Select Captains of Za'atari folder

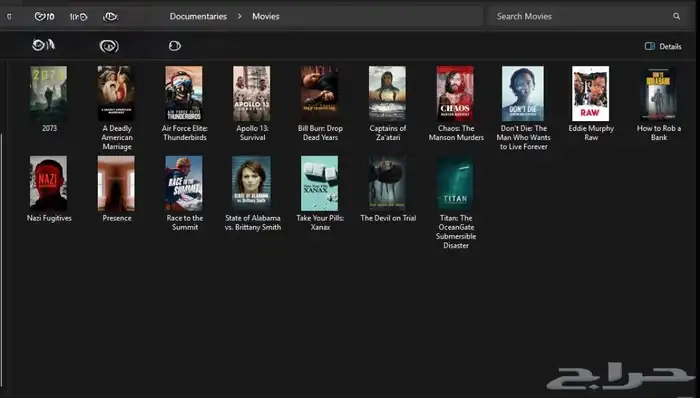click(x=388, y=94)
